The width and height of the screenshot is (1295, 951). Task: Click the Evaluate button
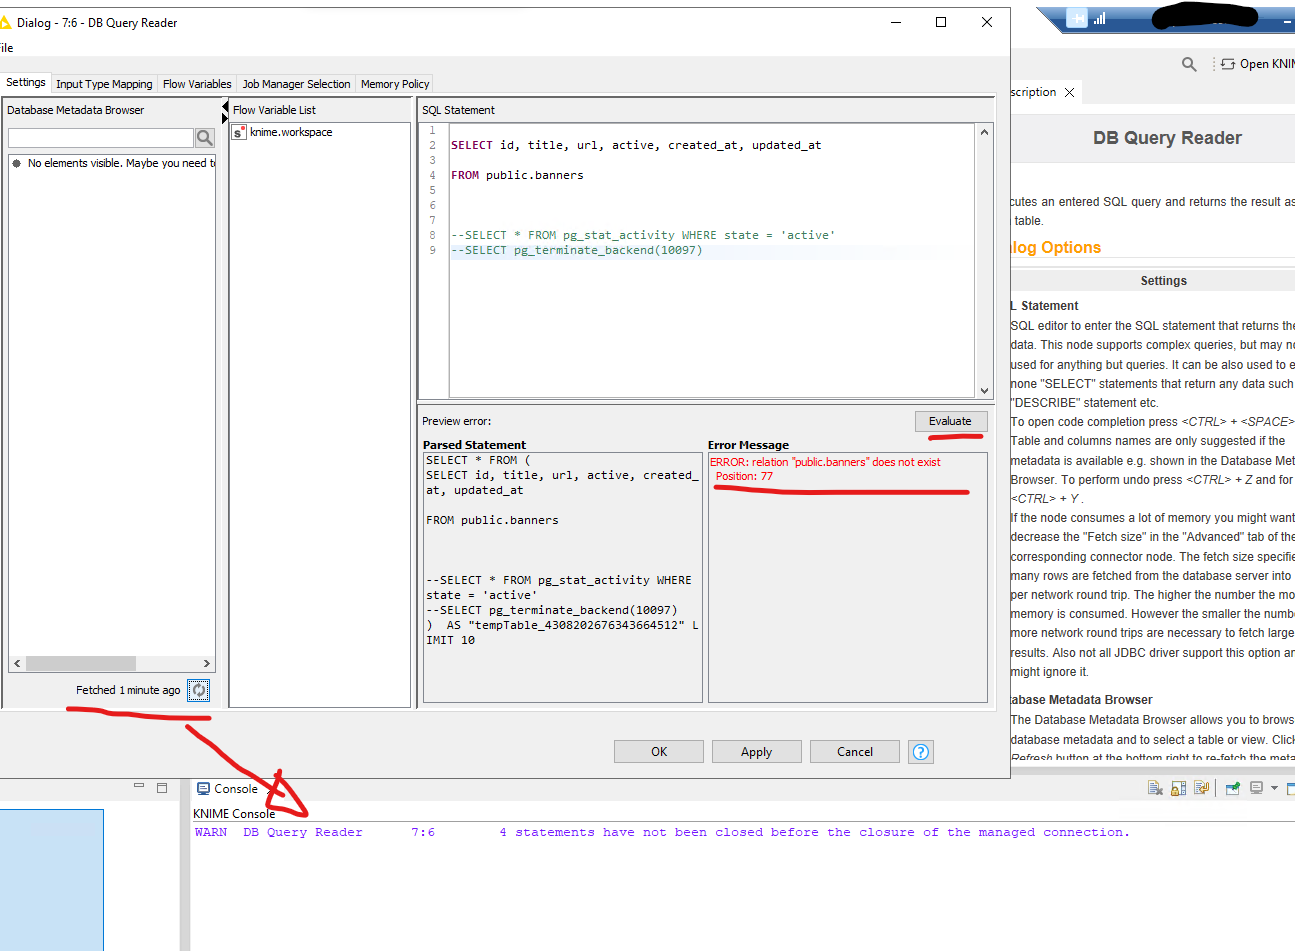tap(950, 421)
